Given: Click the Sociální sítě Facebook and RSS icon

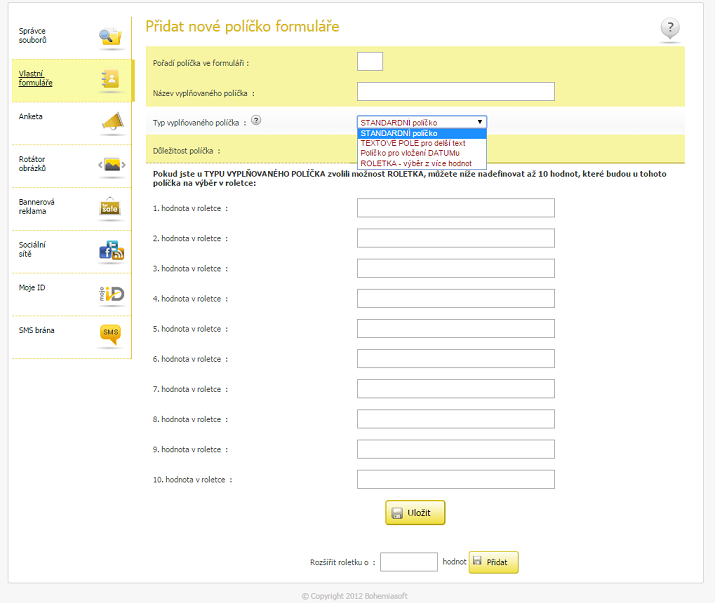Looking at the screenshot, I should [x=111, y=250].
